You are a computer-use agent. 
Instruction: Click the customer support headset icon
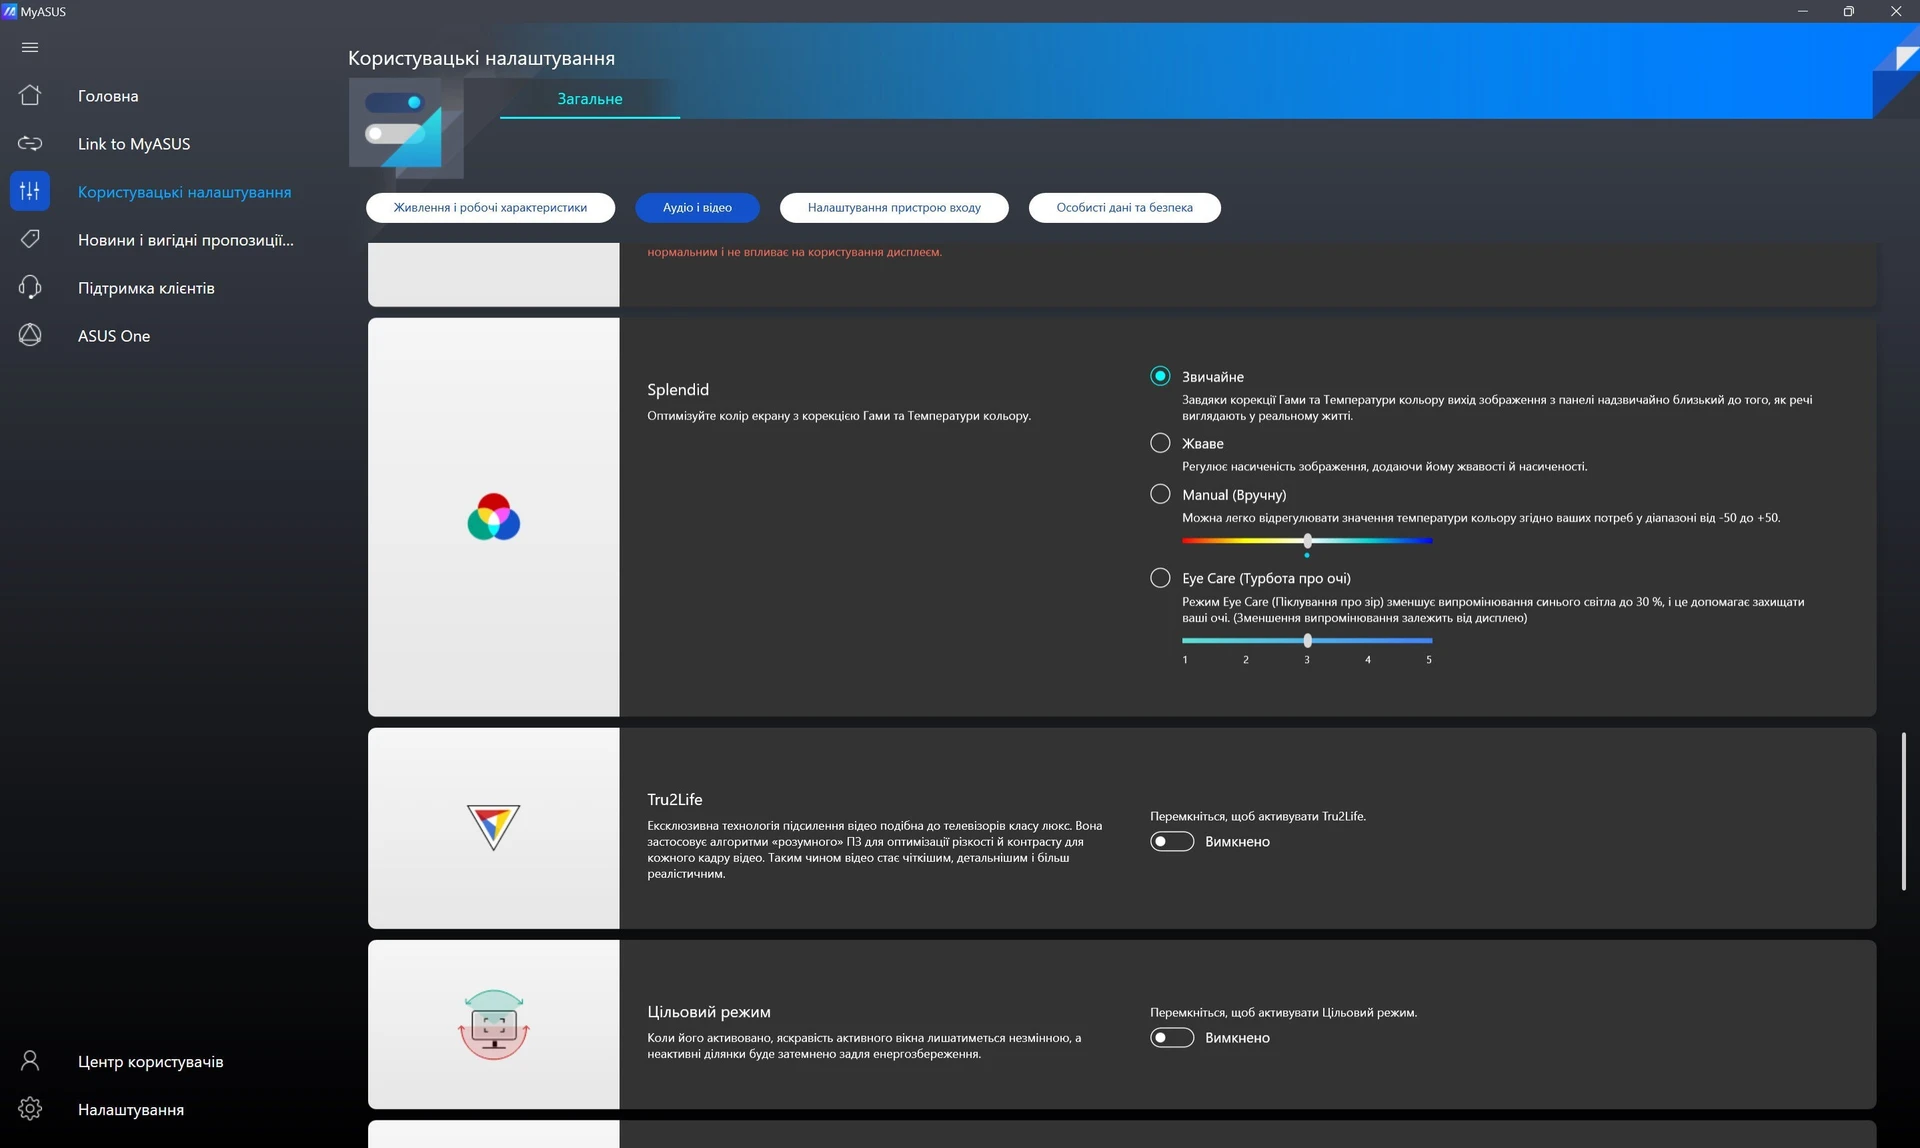coord(30,287)
